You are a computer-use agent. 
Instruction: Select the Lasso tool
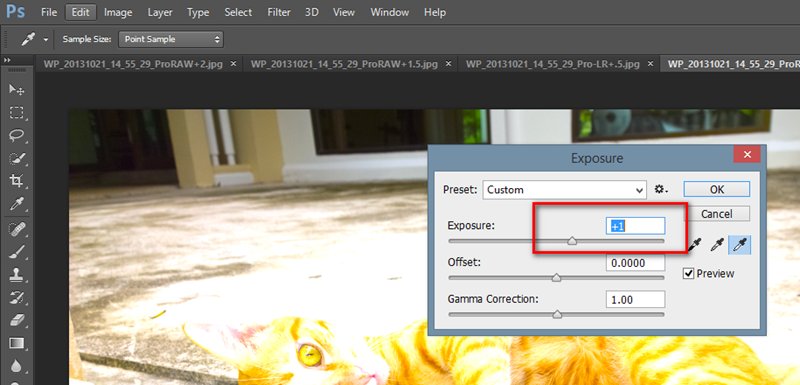click(x=17, y=135)
